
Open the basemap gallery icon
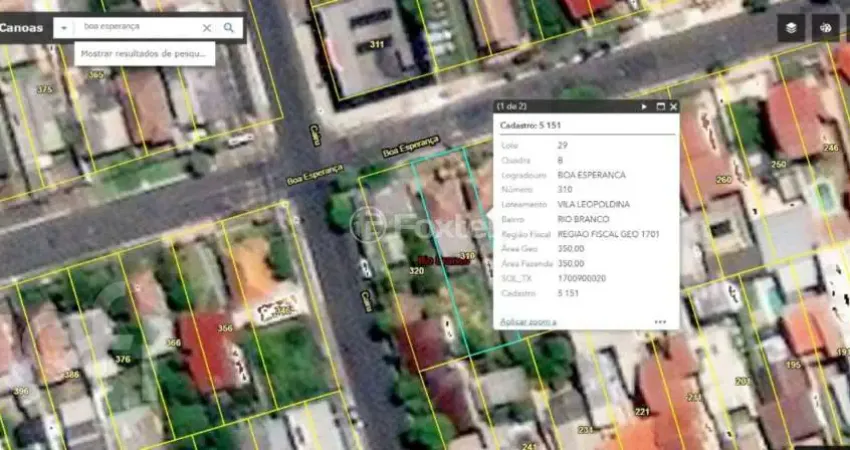[825, 28]
